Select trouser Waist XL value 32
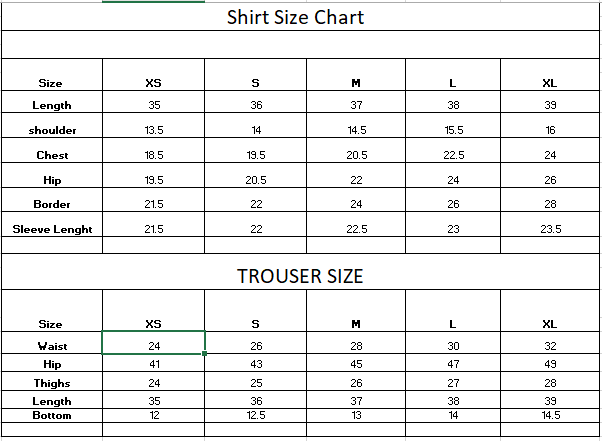 tap(550, 346)
